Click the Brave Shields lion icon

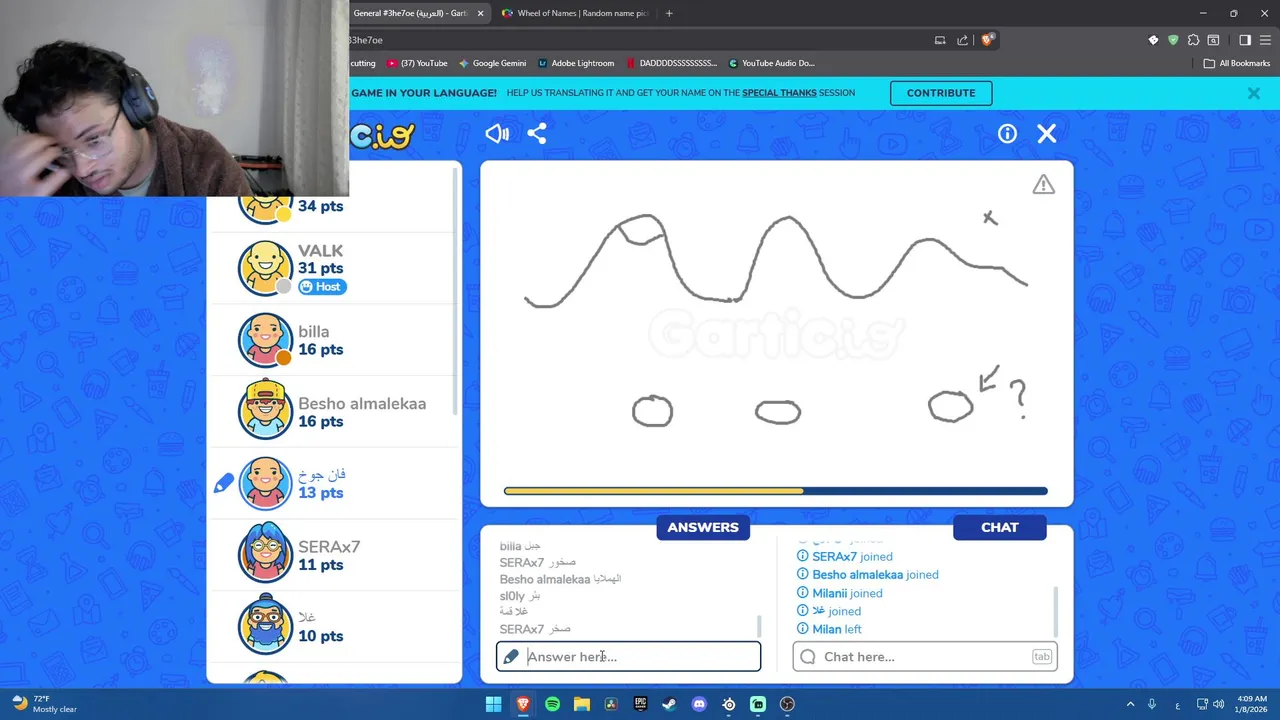pyautogui.click(x=987, y=40)
